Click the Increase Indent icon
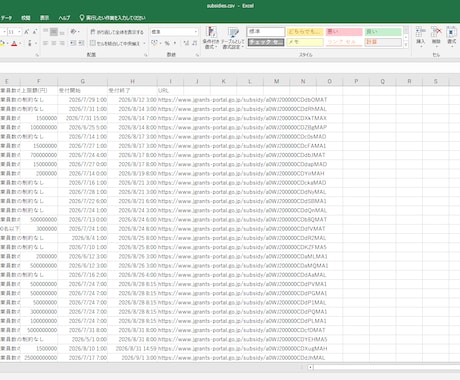Image resolution: width=460 pixels, height=380 pixels. (81, 43)
